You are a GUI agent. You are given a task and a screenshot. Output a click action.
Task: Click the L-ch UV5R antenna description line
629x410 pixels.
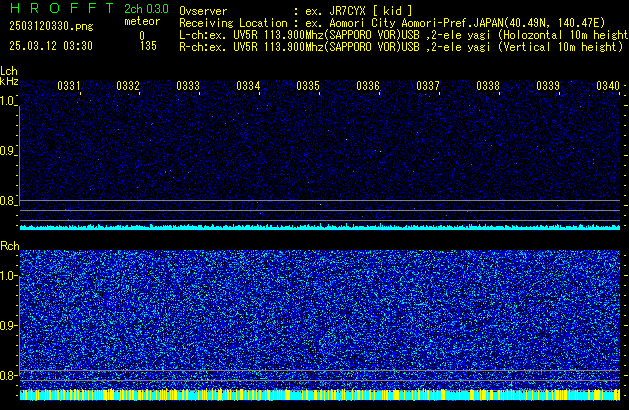click(404, 35)
